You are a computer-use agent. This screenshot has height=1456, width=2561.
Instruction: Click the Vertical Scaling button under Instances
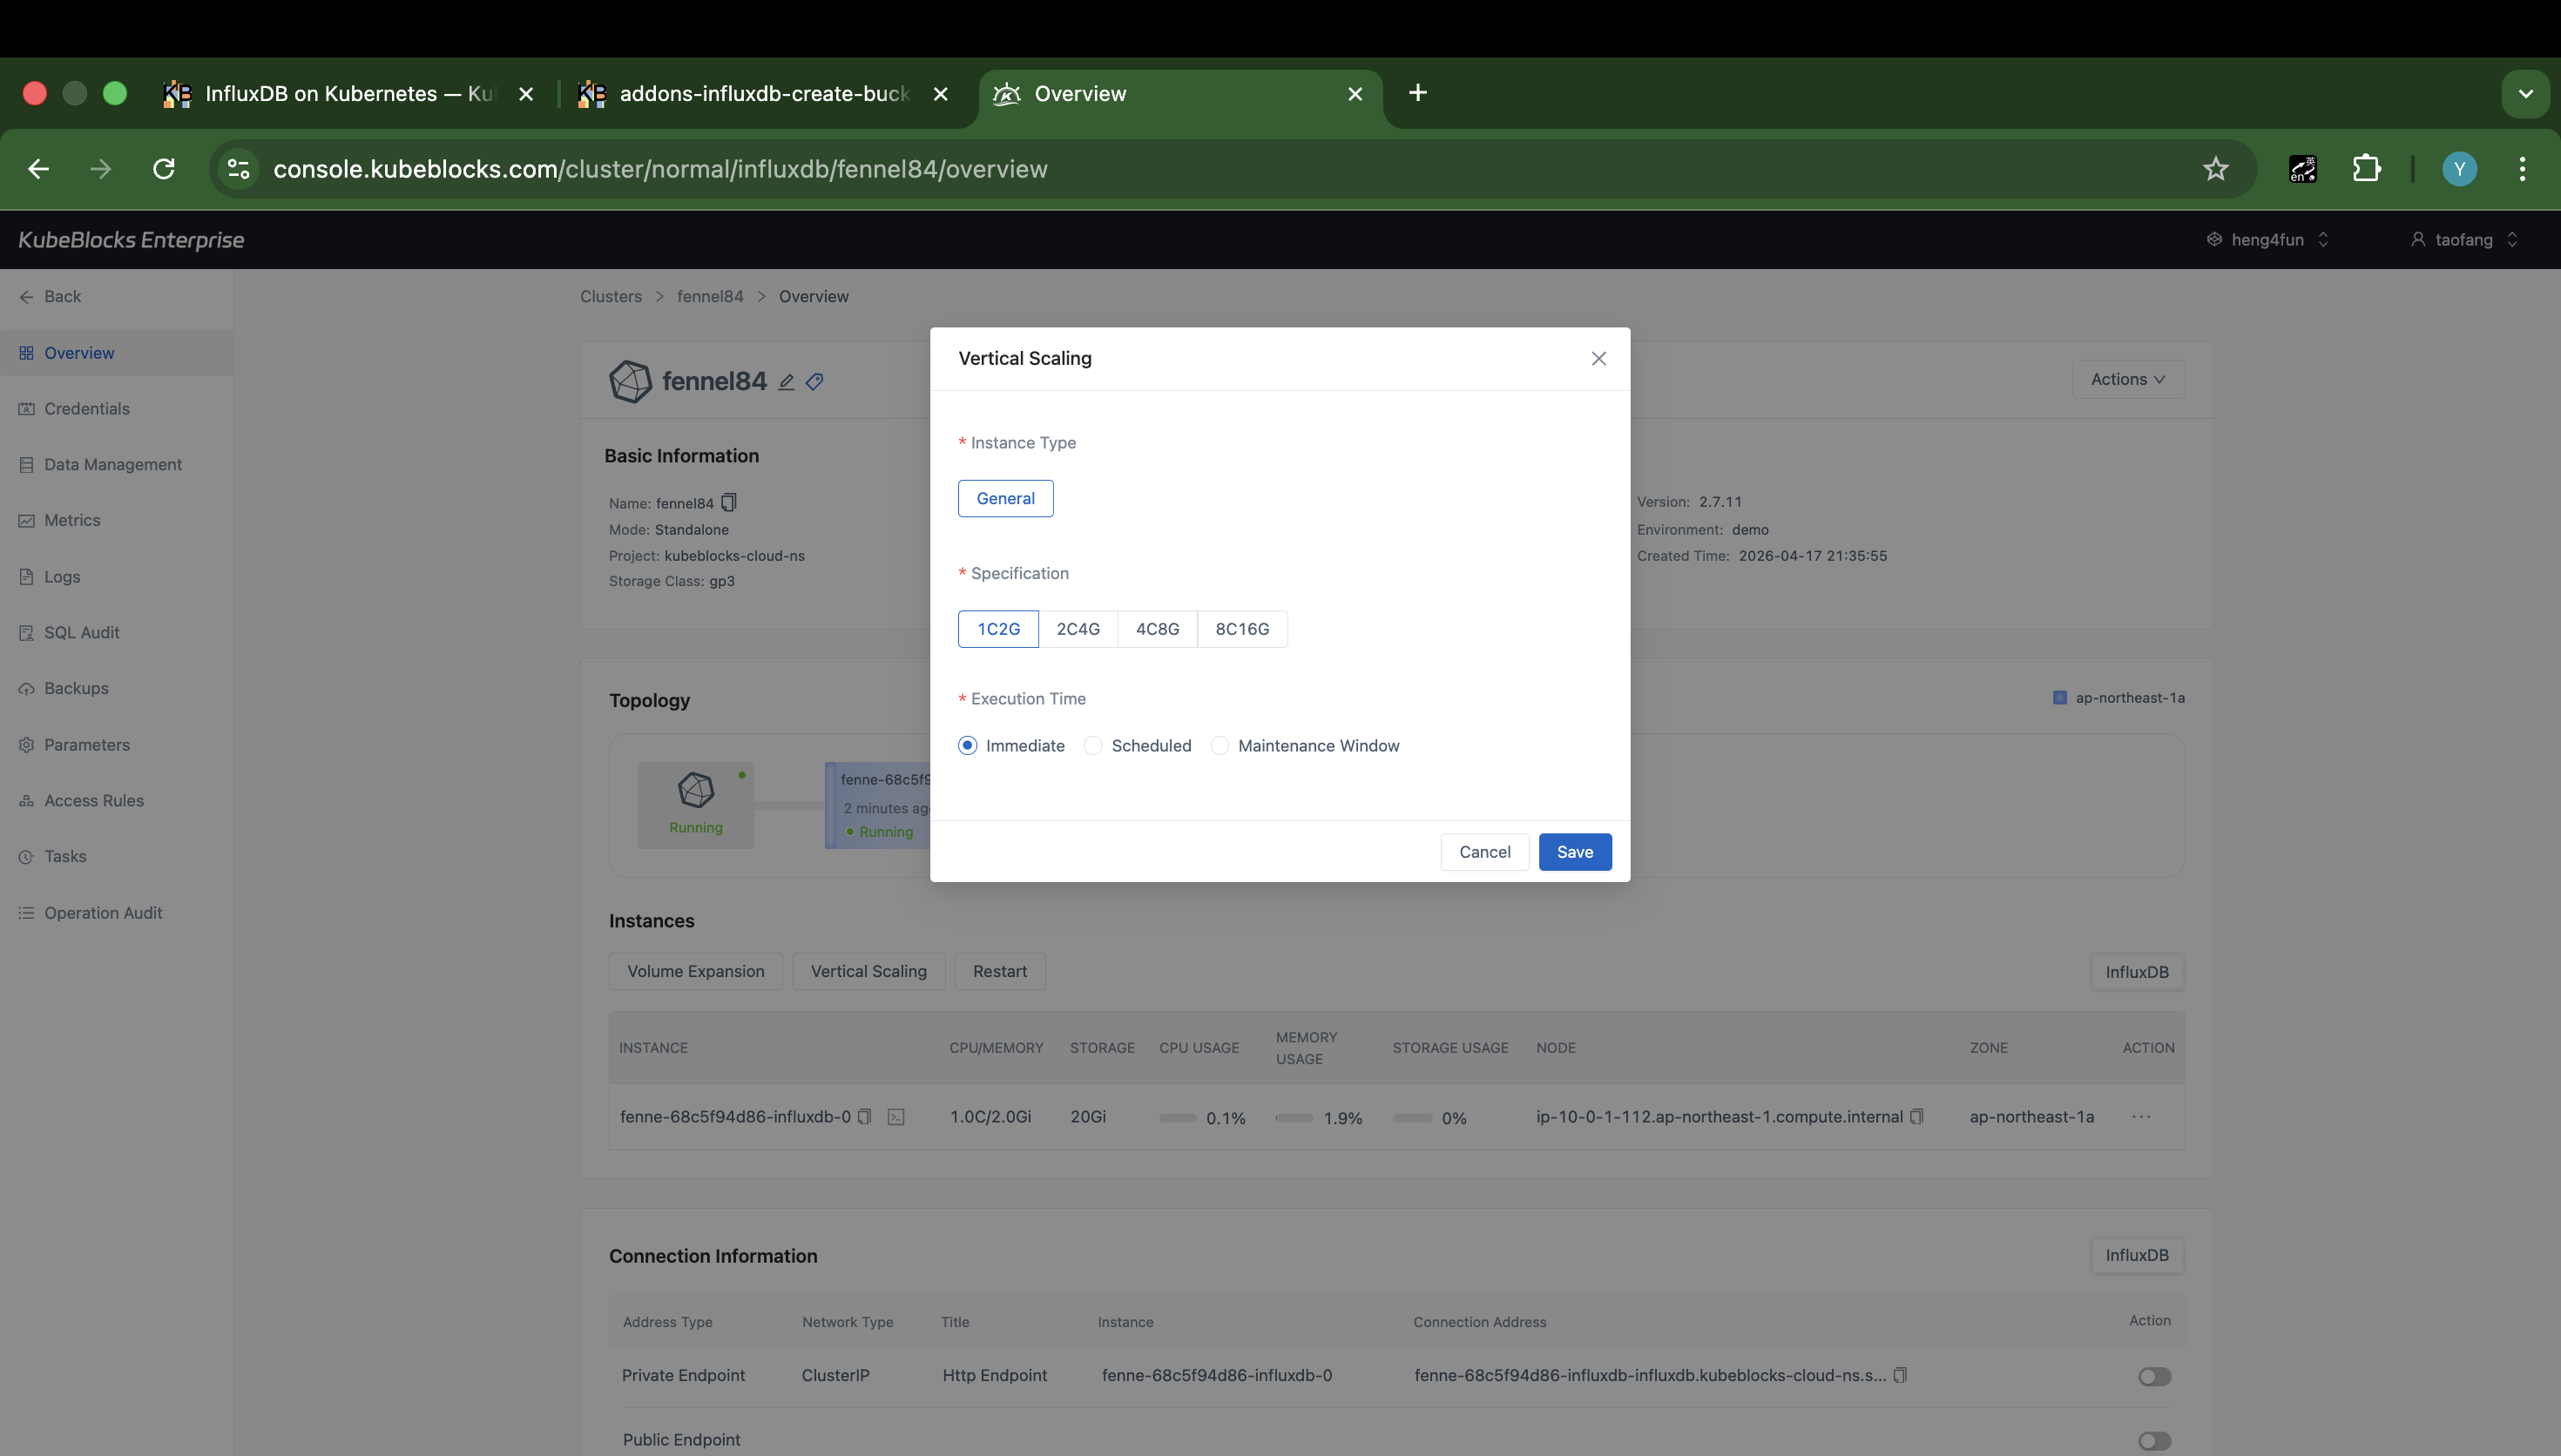(868, 972)
